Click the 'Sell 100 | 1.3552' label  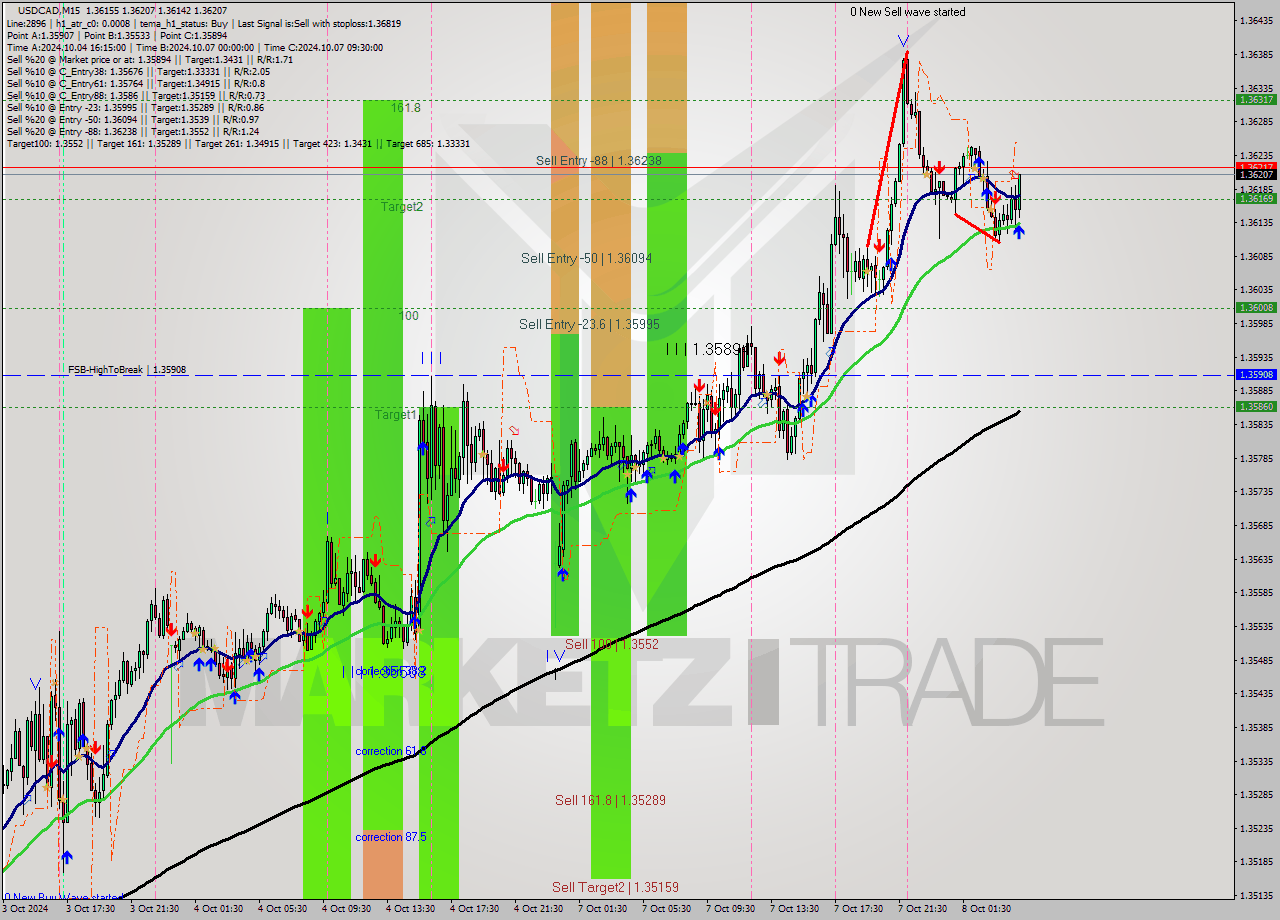pyautogui.click(x=612, y=644)
